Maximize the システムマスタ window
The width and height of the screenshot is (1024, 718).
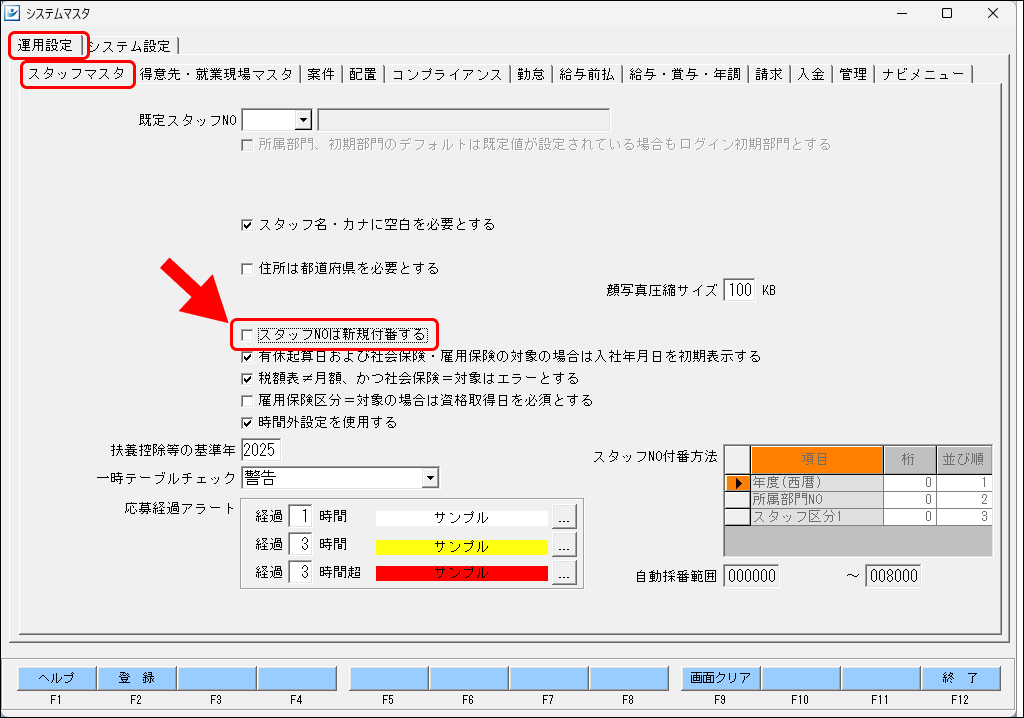[947, 13]
